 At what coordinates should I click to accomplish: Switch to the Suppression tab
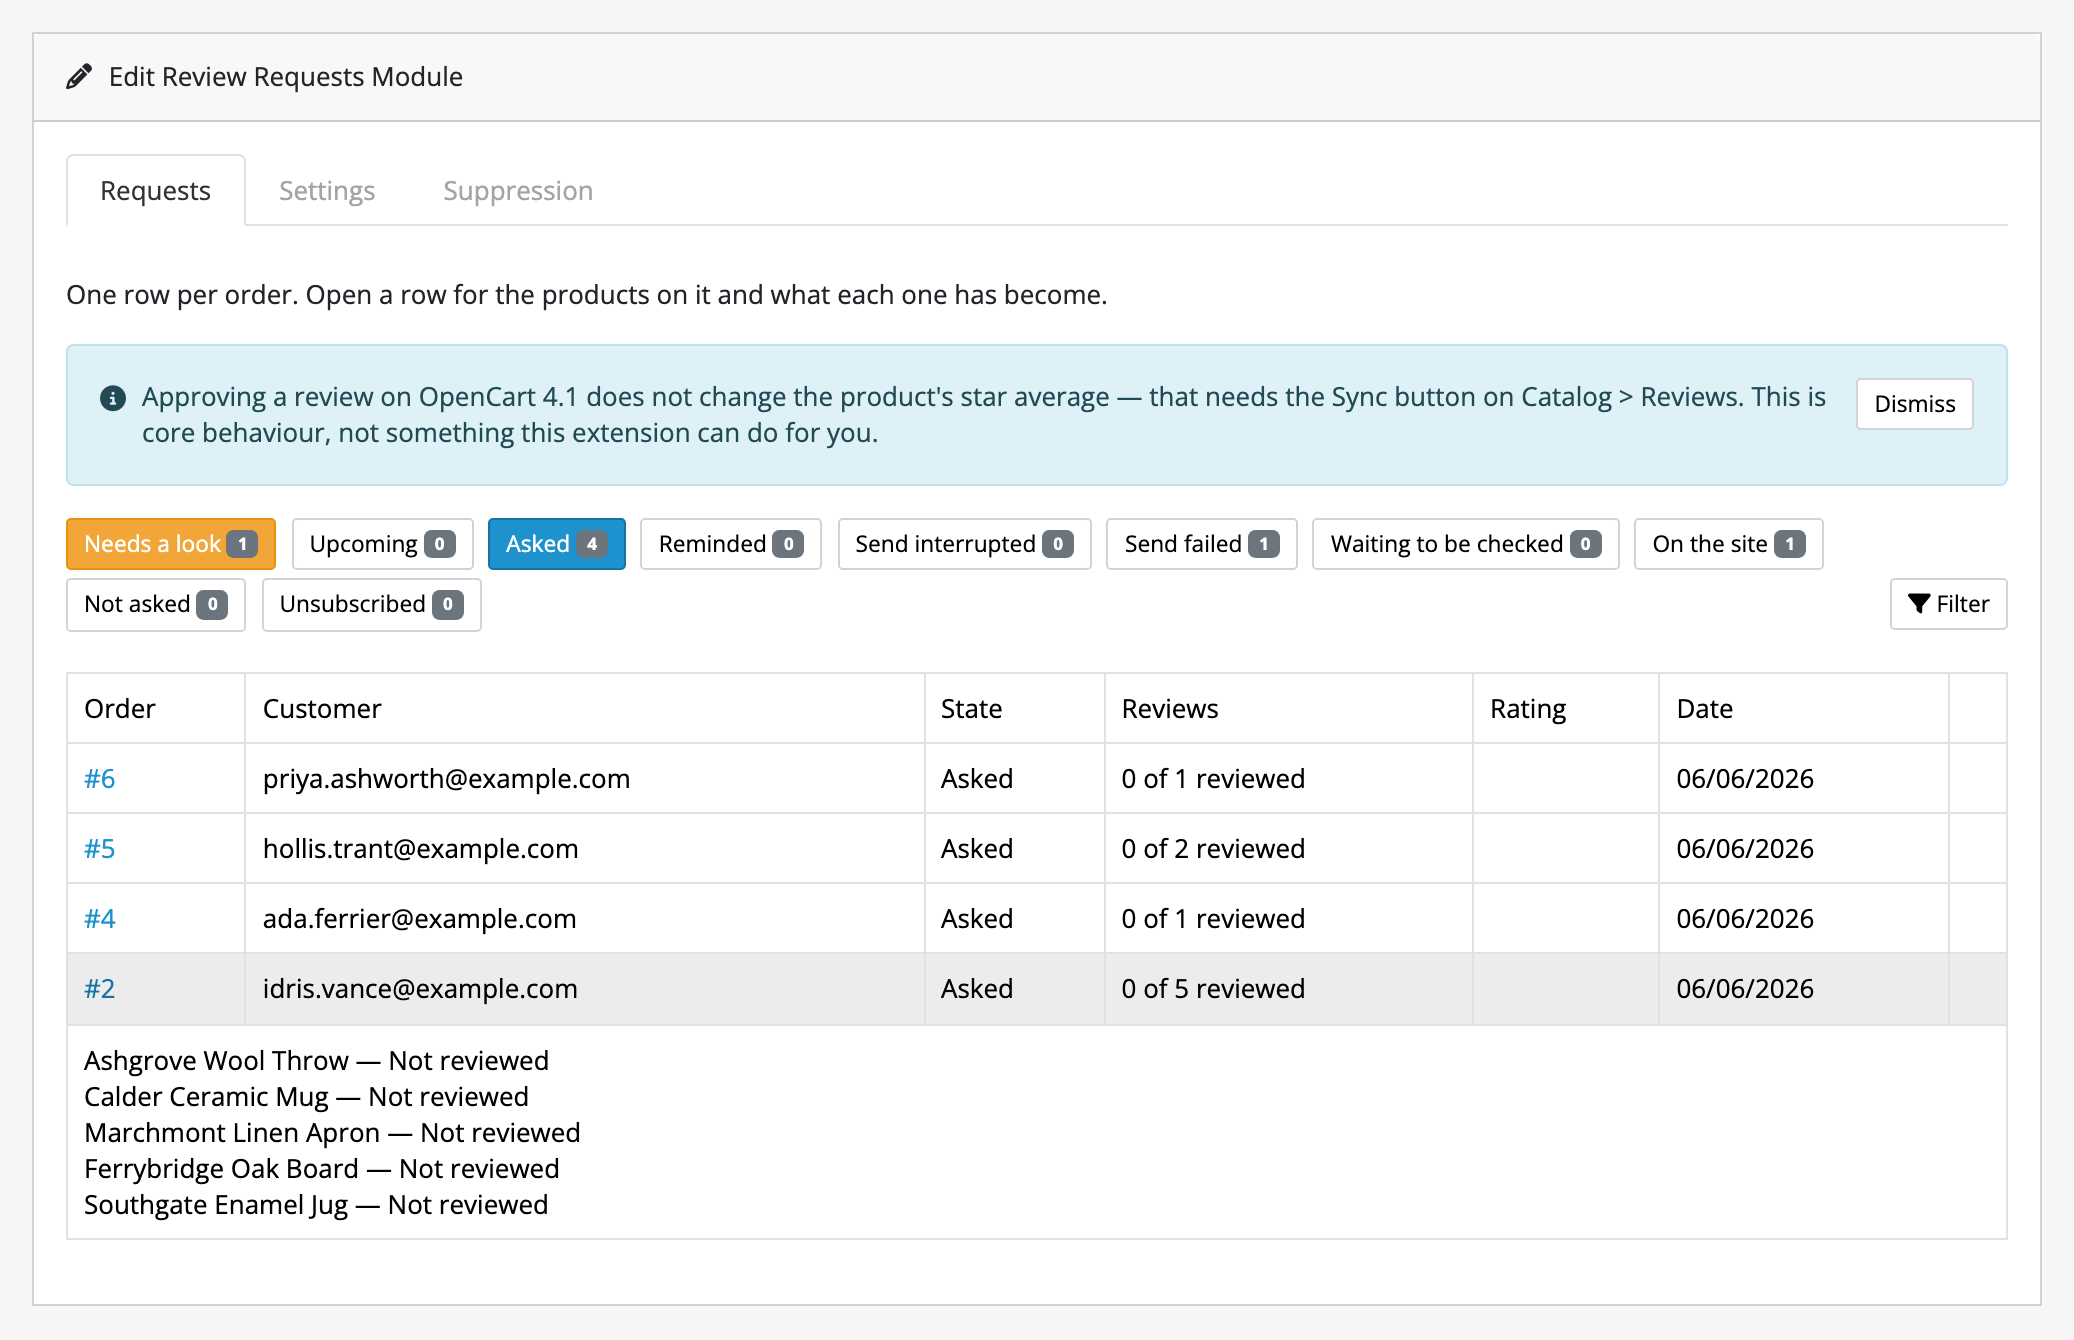pos(518,190)
